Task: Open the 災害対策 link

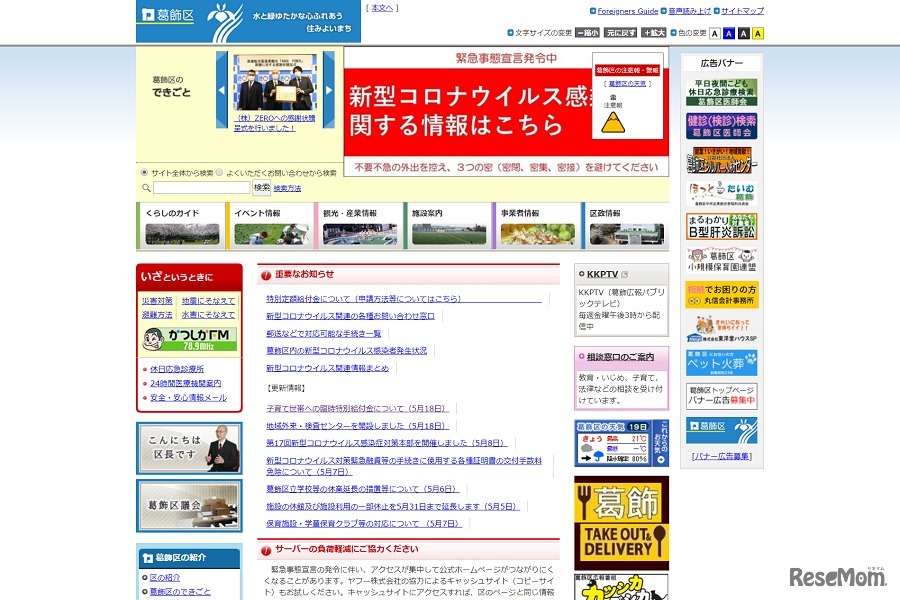Action: click(x=157, y=301)
